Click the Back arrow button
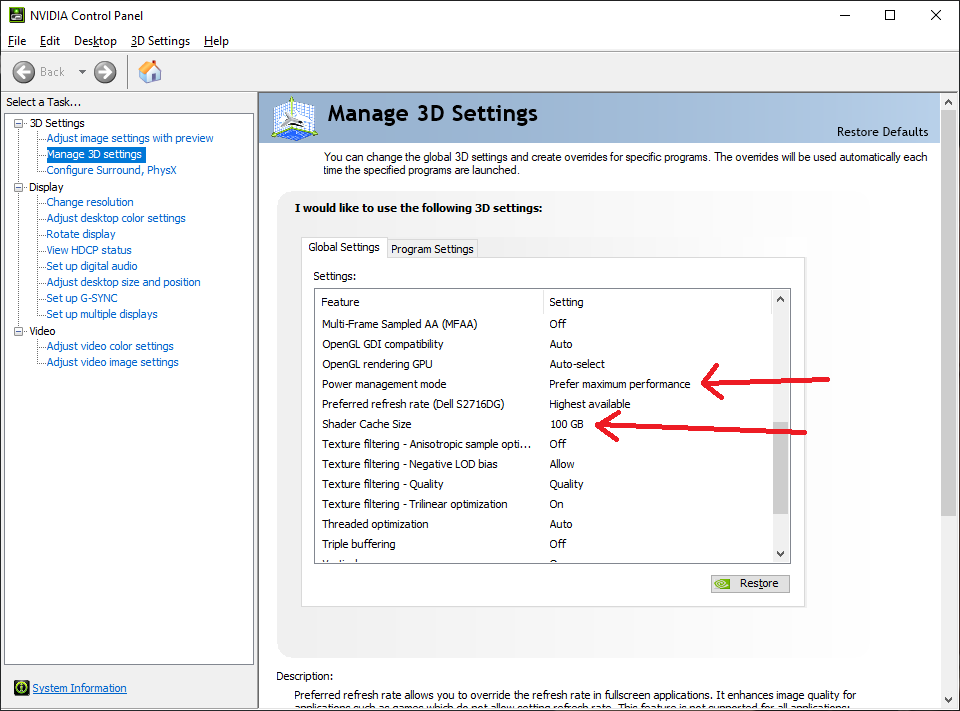The width and height of the screenshot is (960, 711). click(26, 72)
